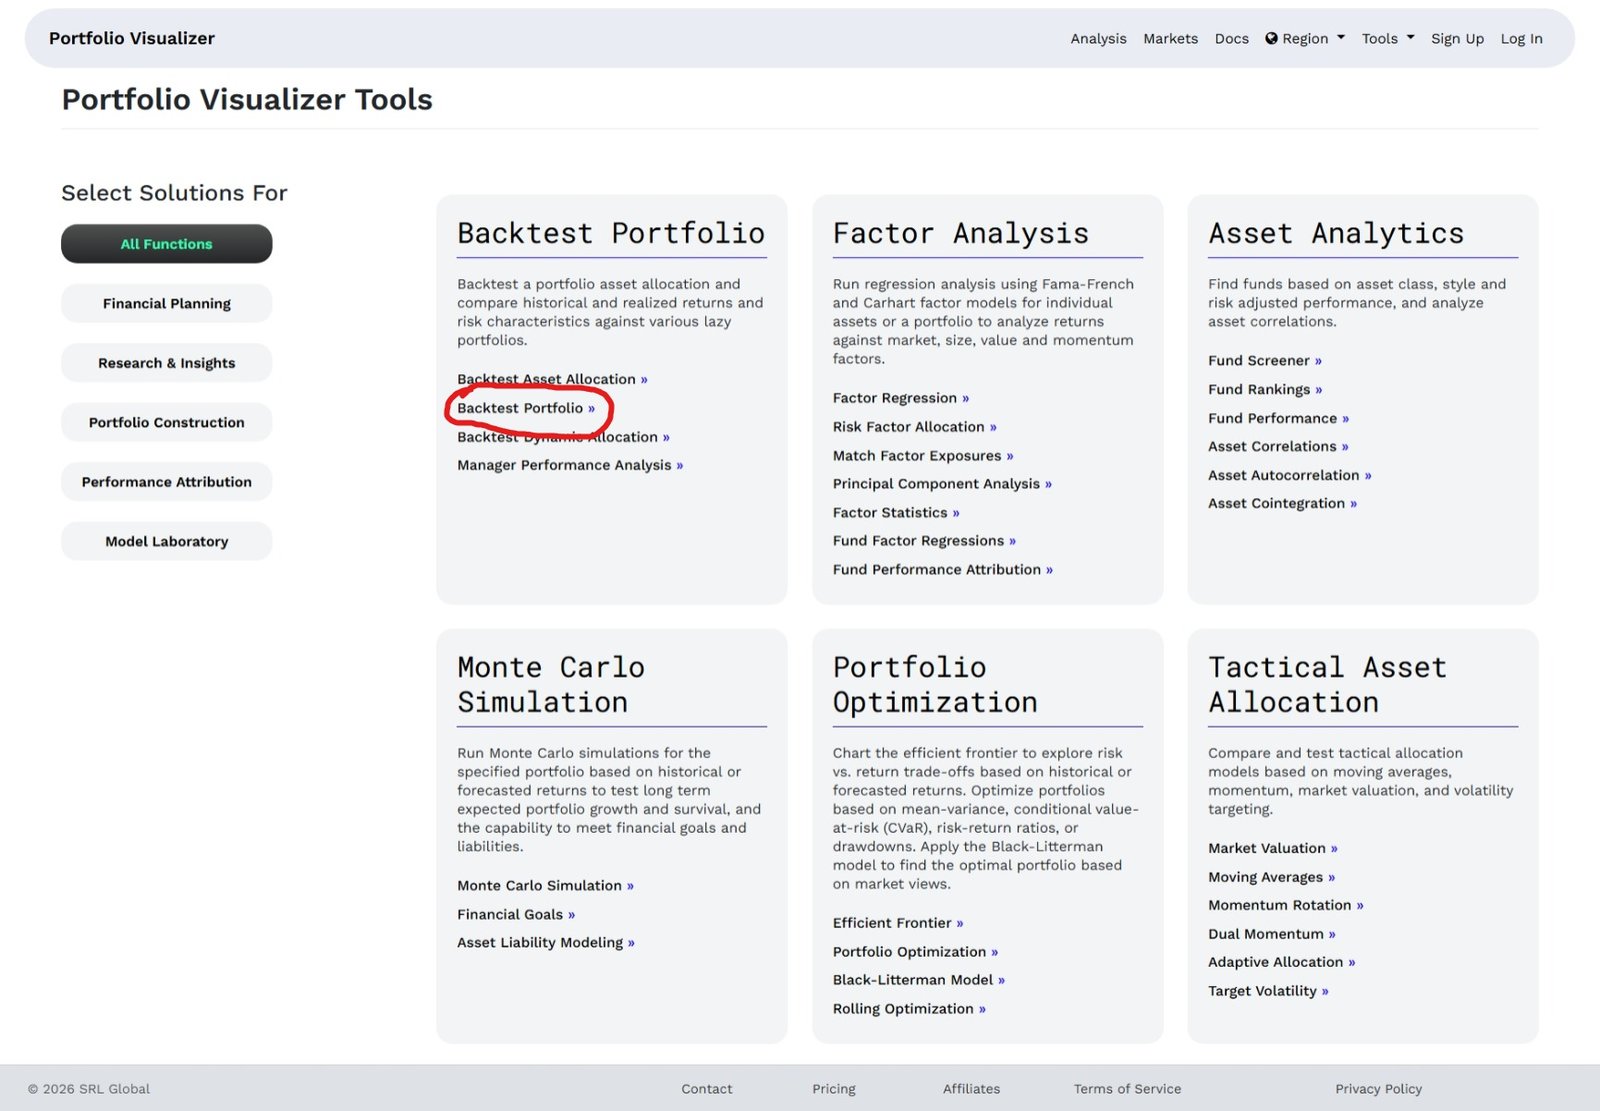
Task: Open the Financial Goals tool
Action: pyautogui.click(x=516, y=915)
